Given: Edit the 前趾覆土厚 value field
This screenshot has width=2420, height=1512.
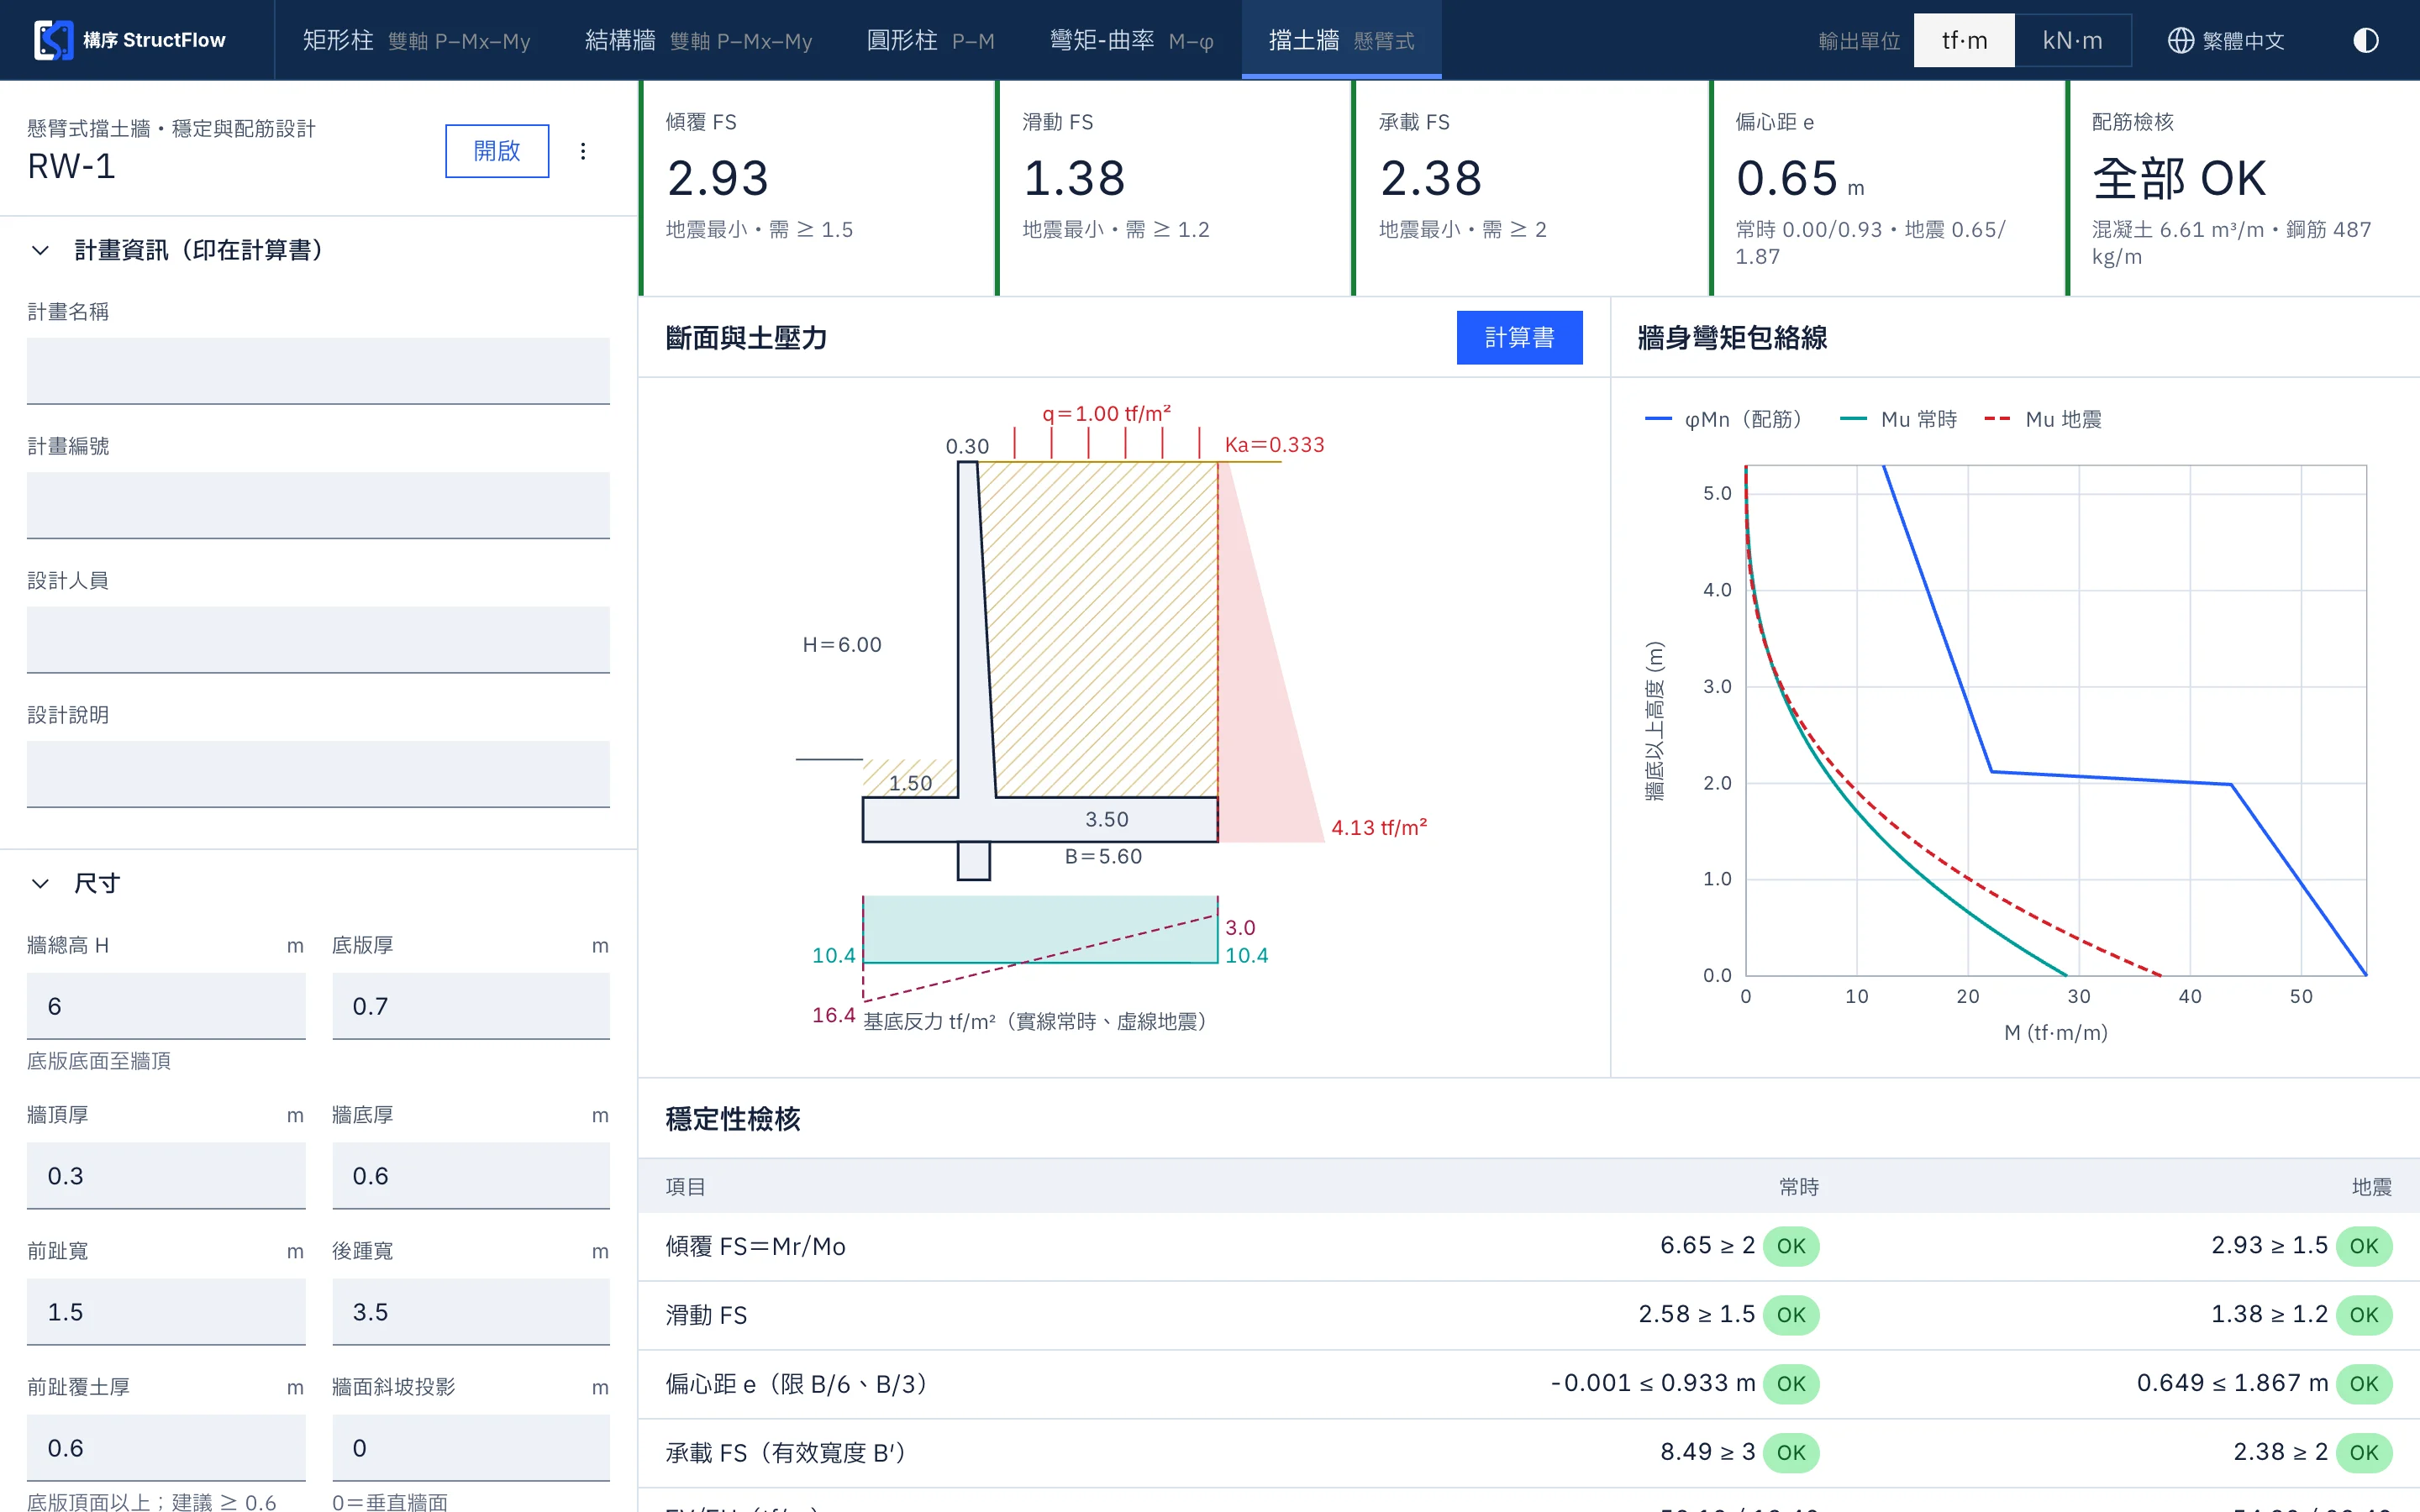Looking at the screenshot, I should pos(166,1448).
